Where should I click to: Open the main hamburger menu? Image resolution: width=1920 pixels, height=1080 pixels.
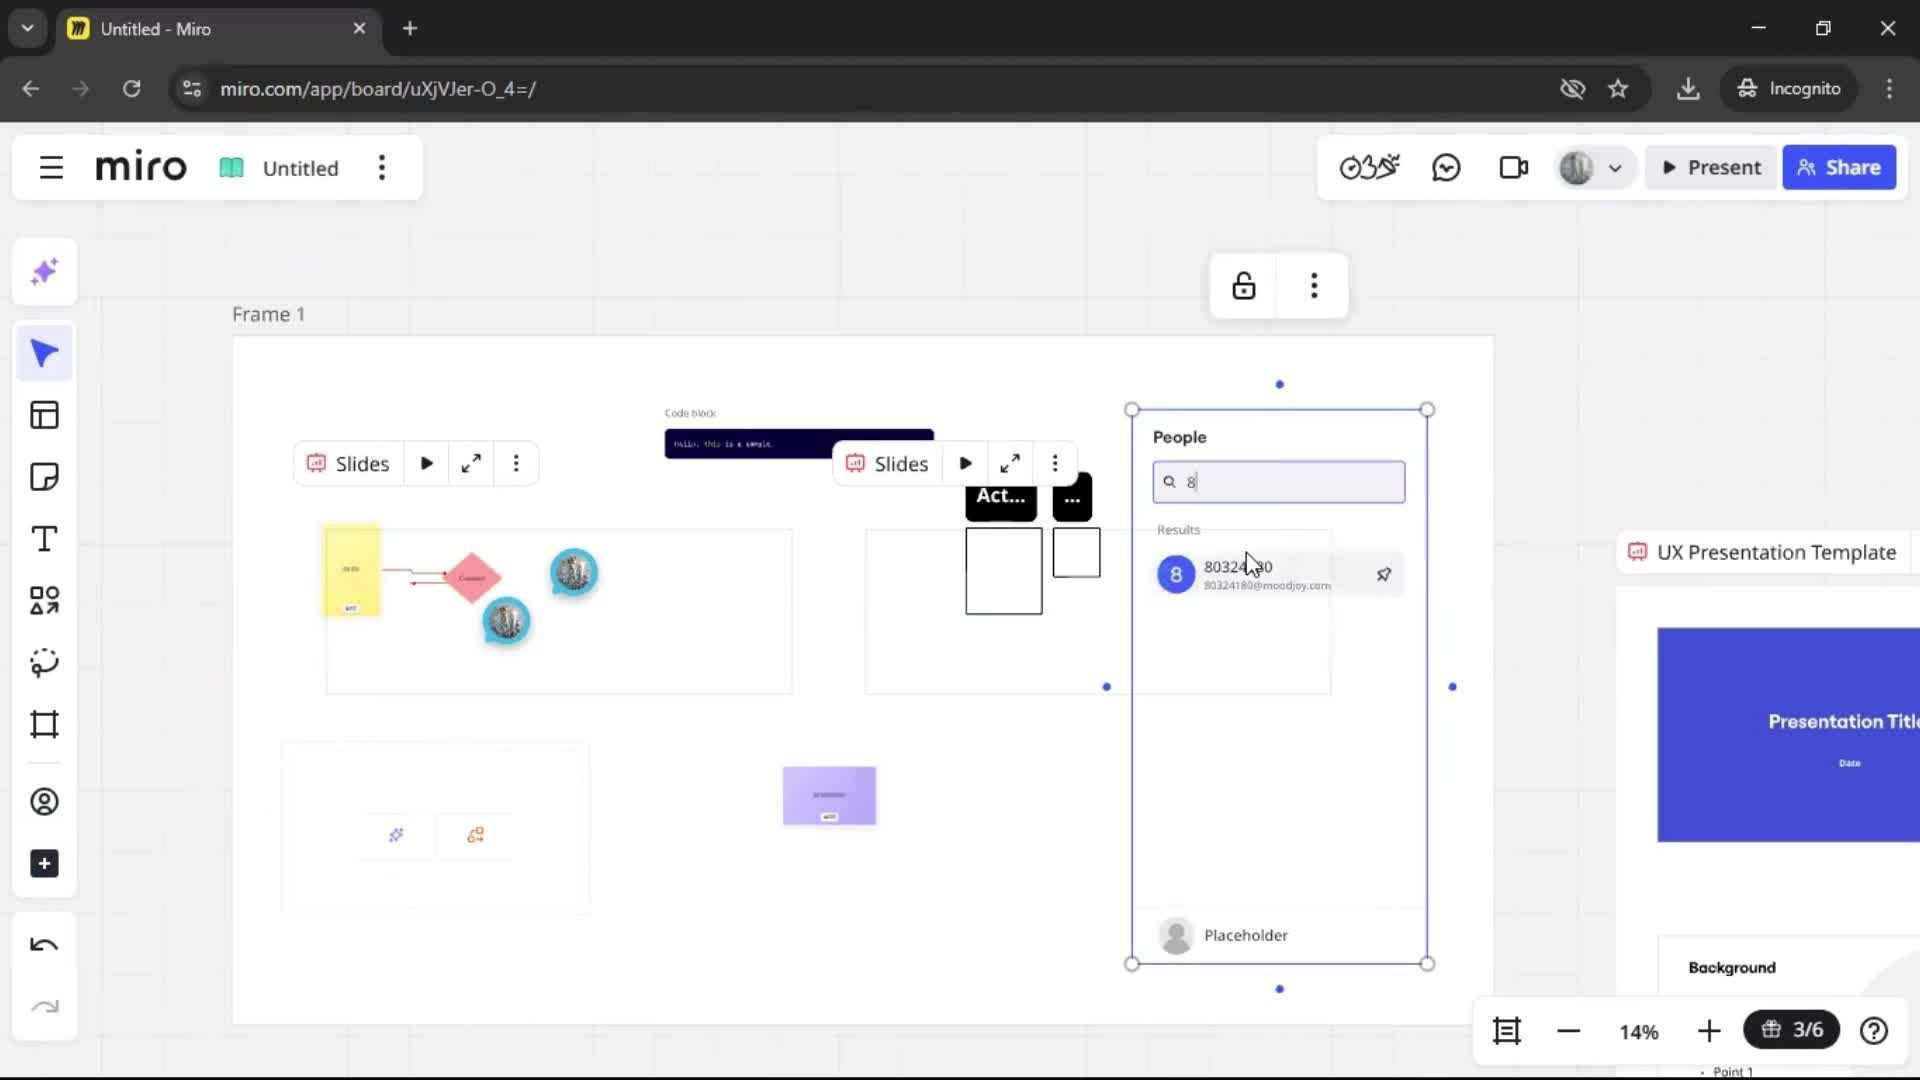click(51, 167)
